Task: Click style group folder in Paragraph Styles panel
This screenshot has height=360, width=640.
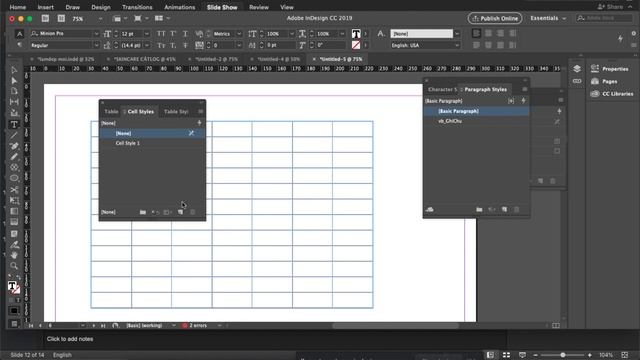Action: pos(479,209)
